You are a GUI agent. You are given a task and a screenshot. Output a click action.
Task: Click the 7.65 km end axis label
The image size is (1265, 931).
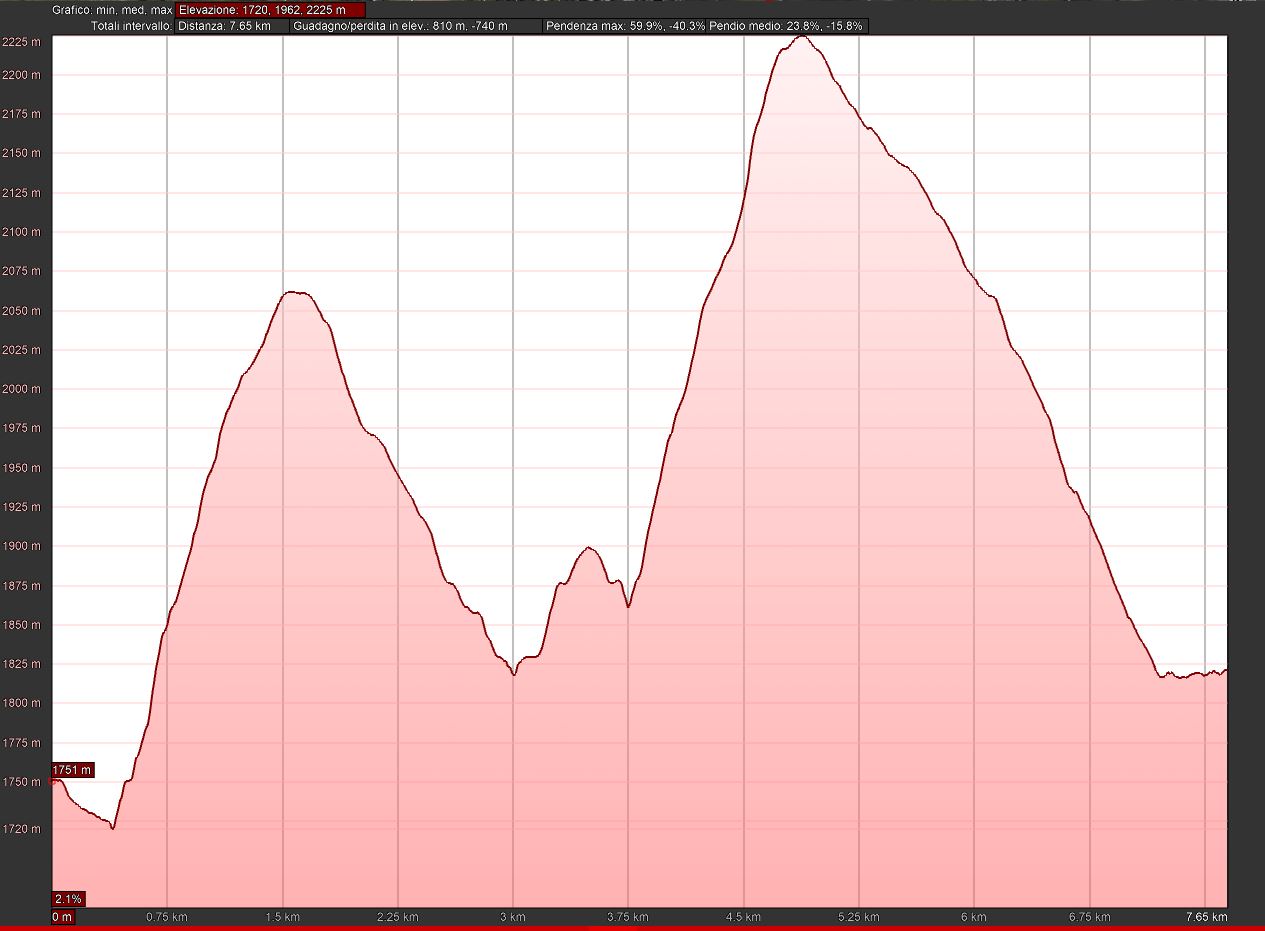click(x=1206, y=916)
